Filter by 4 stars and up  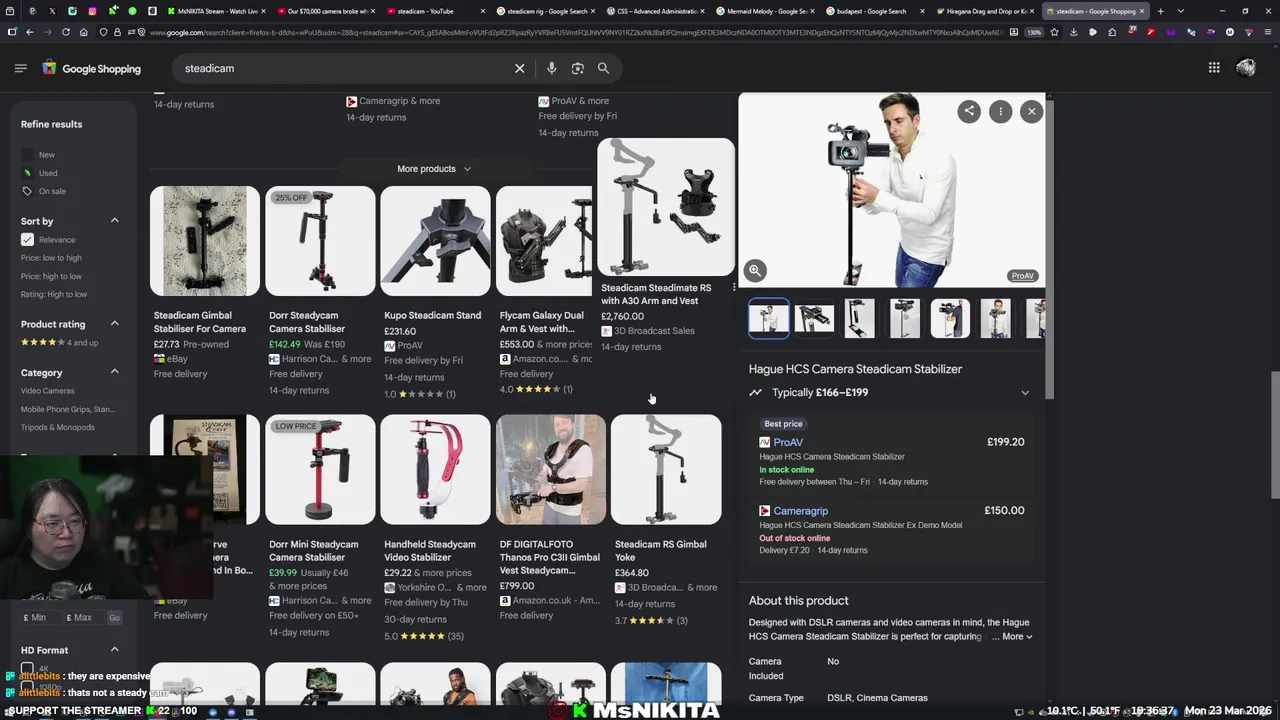coord(59,342)
